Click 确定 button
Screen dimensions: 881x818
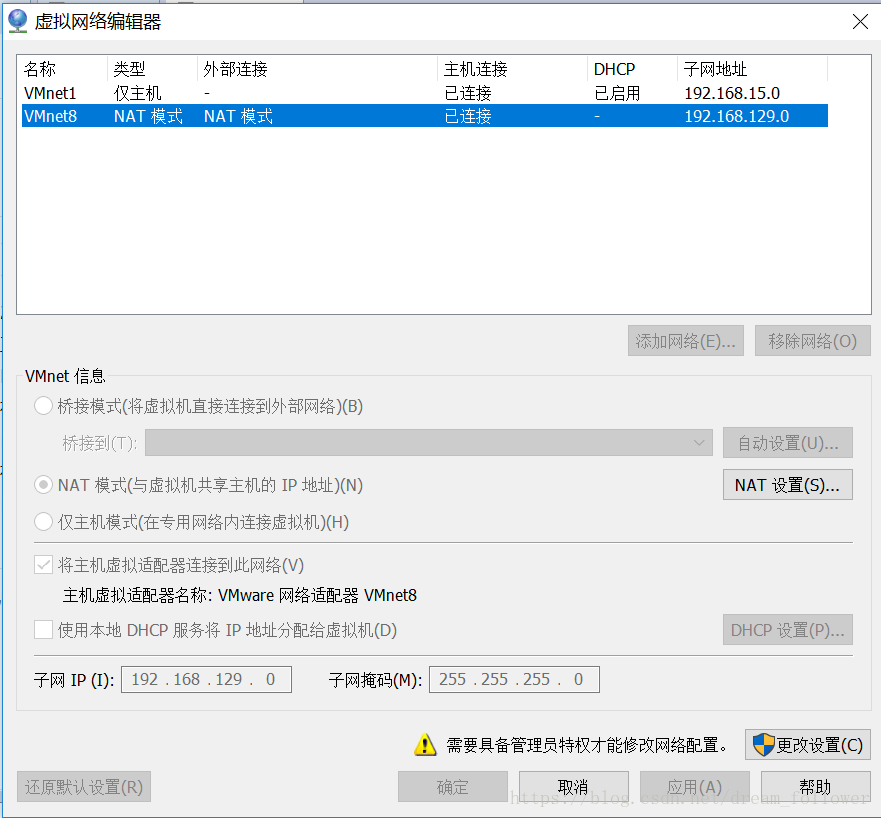pos(453,787)
